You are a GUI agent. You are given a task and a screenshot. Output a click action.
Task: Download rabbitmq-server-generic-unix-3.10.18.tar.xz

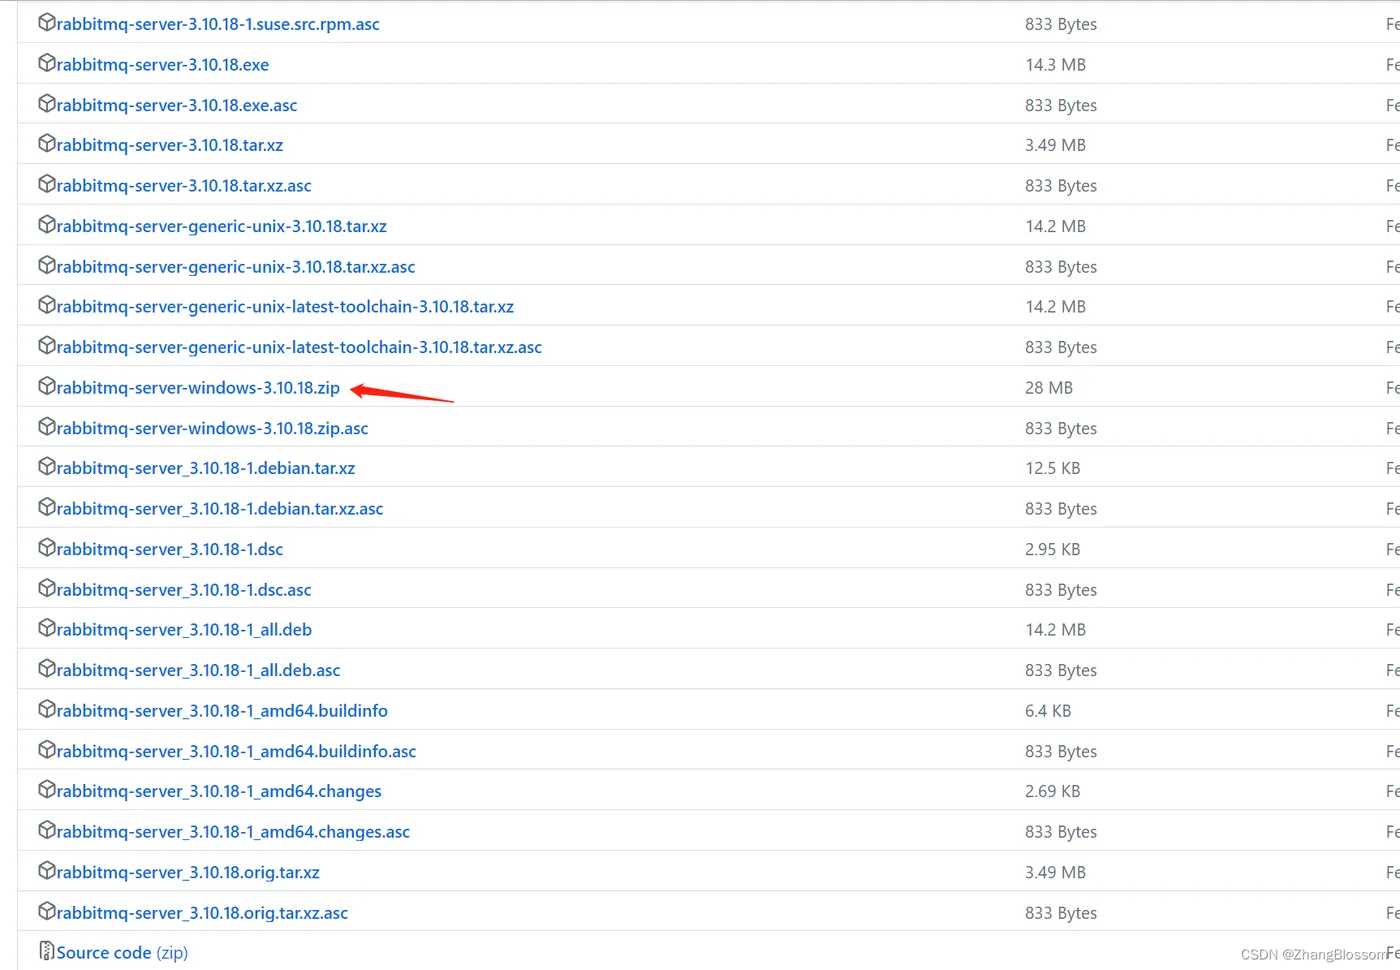pyautogui.click(x=222, y=226)
